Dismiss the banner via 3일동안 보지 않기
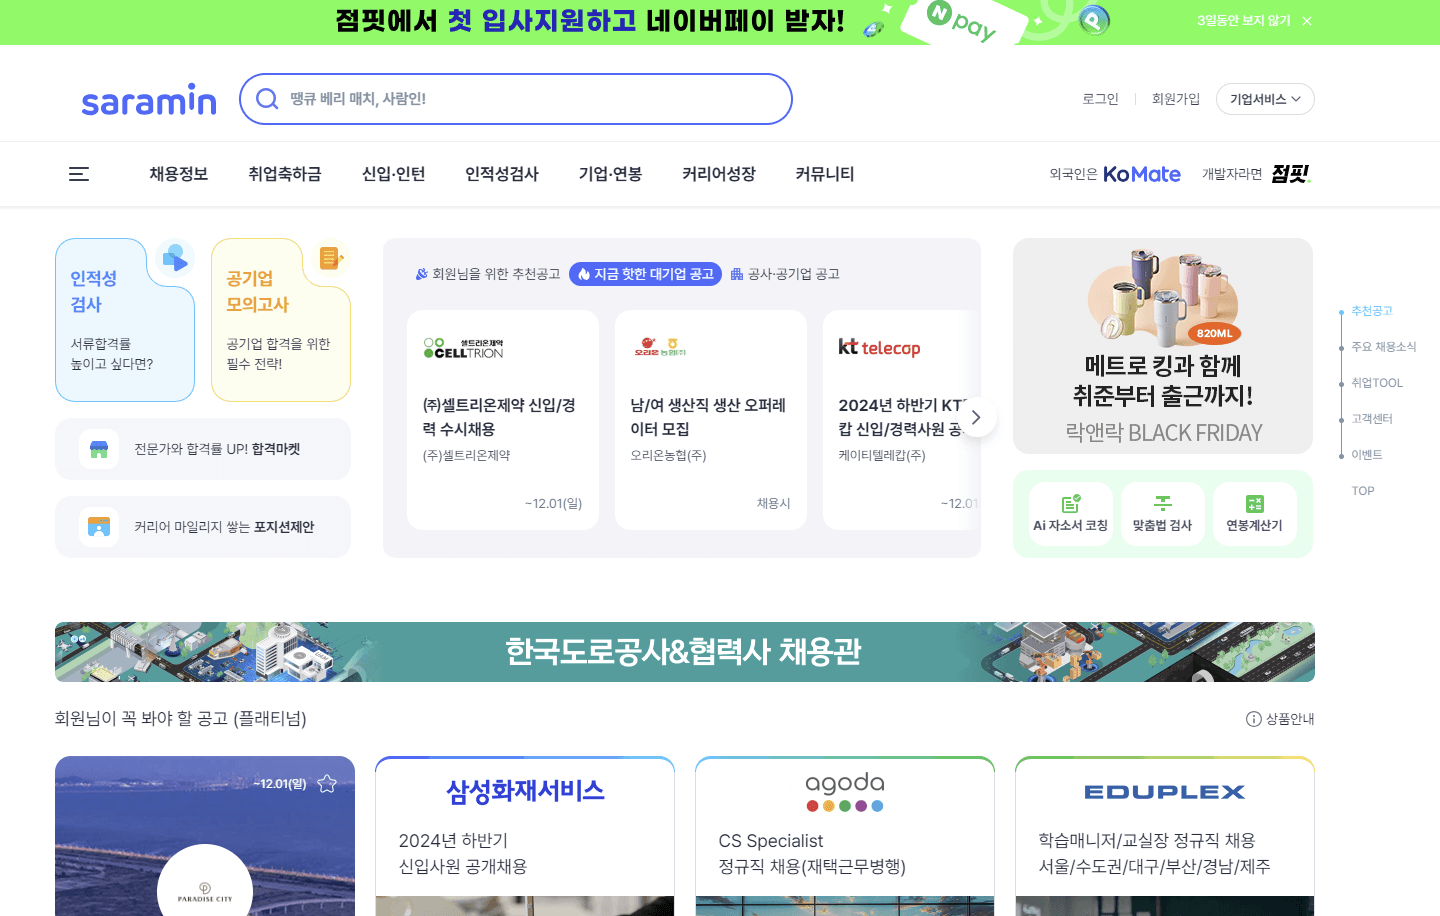 pos(1245,20)
